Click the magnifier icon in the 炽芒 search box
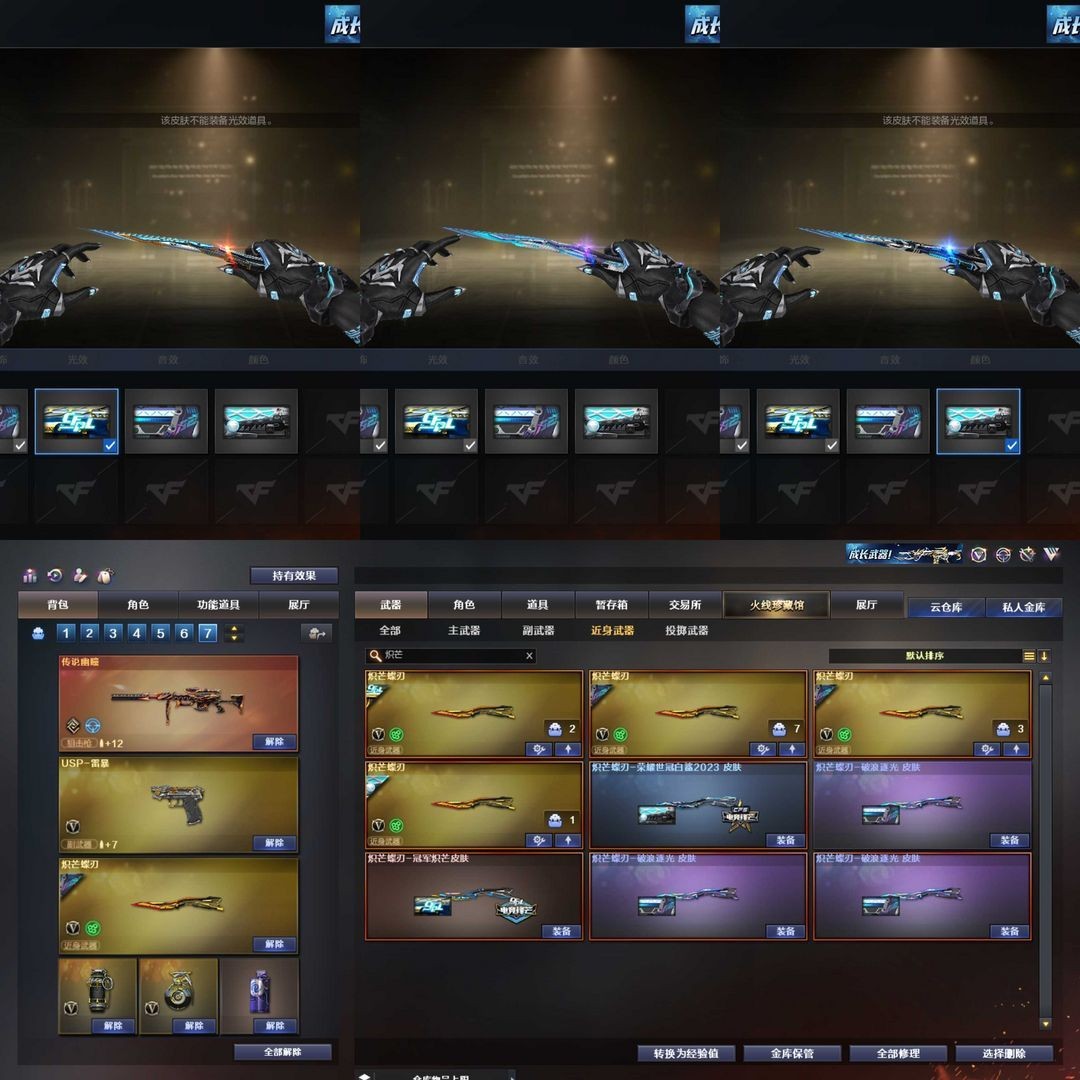The width and height of the screenshot is (1080, 1080). [x=375, y=656]
